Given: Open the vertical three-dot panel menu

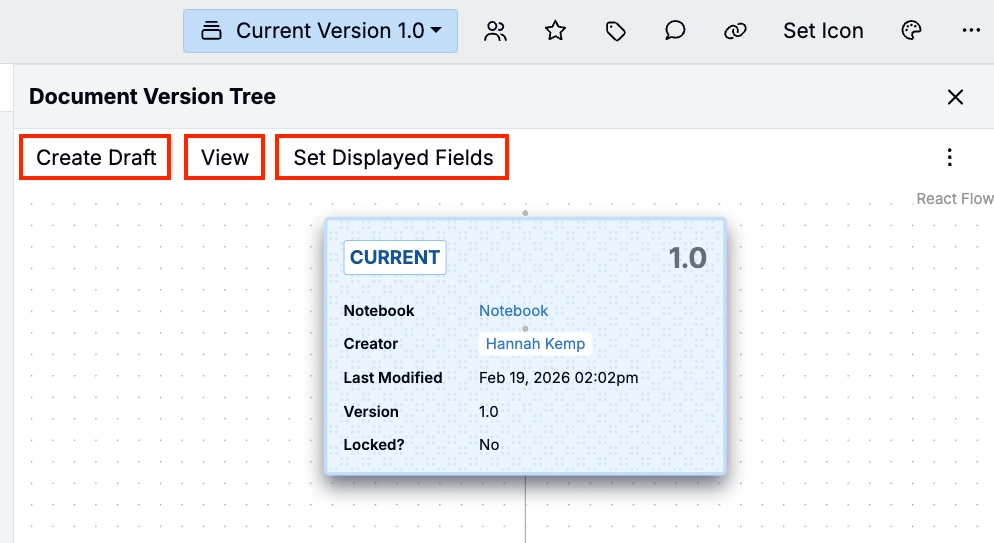Looking at the screenshot, I should click(950, 157).
